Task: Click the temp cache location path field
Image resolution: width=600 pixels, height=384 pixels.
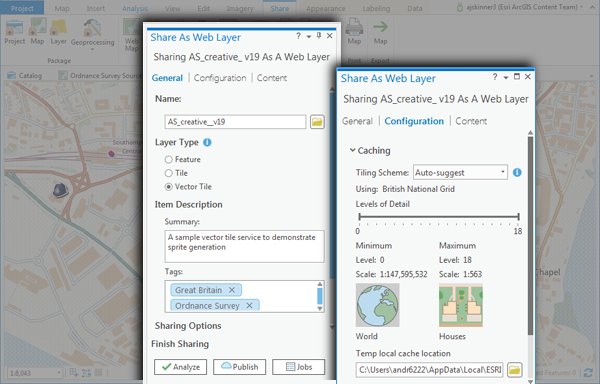Action: click(x=429, y=370)
